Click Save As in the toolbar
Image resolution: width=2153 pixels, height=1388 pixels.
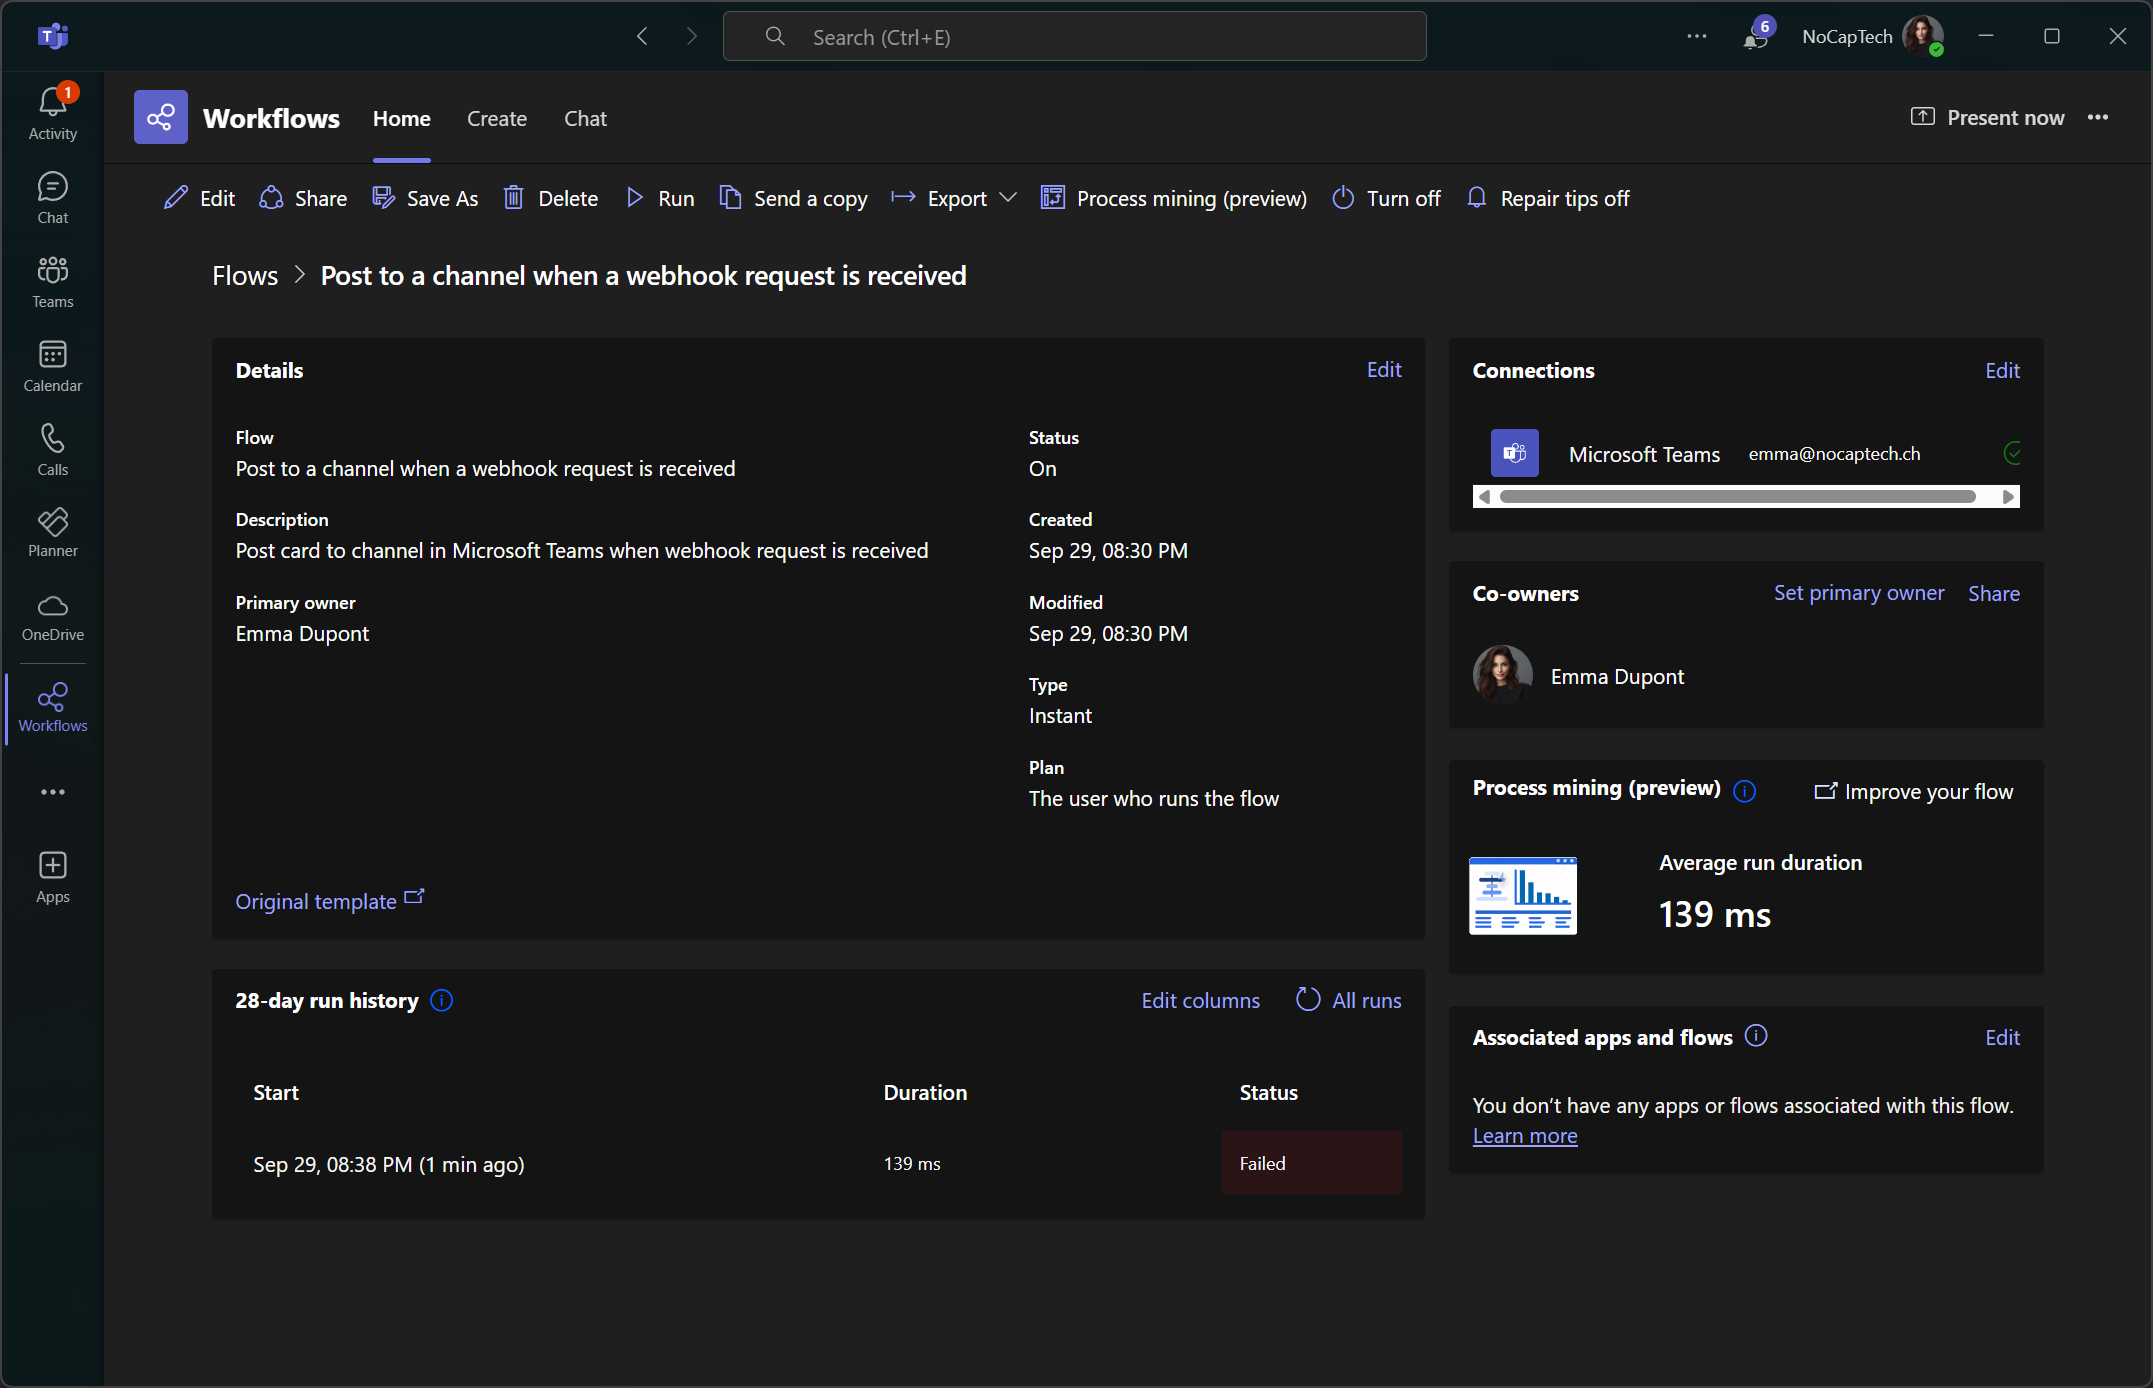coord(425,198)
